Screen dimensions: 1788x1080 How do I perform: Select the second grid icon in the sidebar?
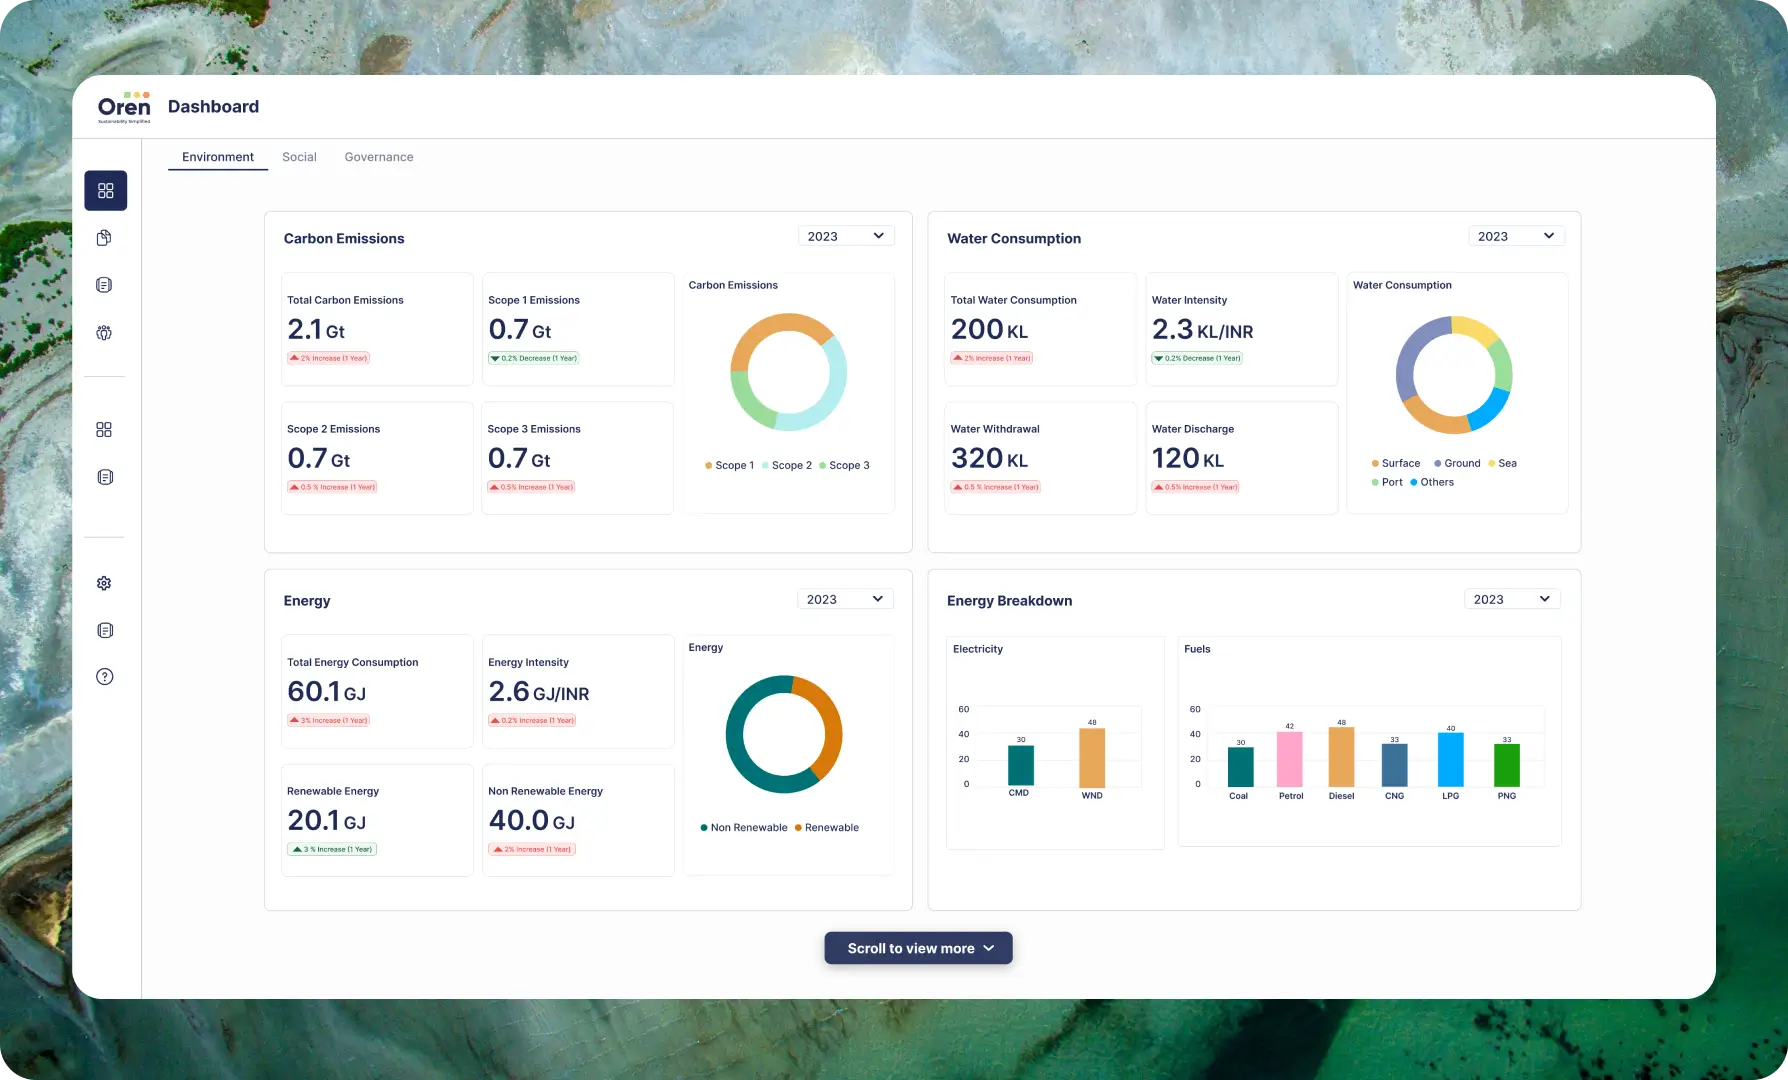click(104, 429)
